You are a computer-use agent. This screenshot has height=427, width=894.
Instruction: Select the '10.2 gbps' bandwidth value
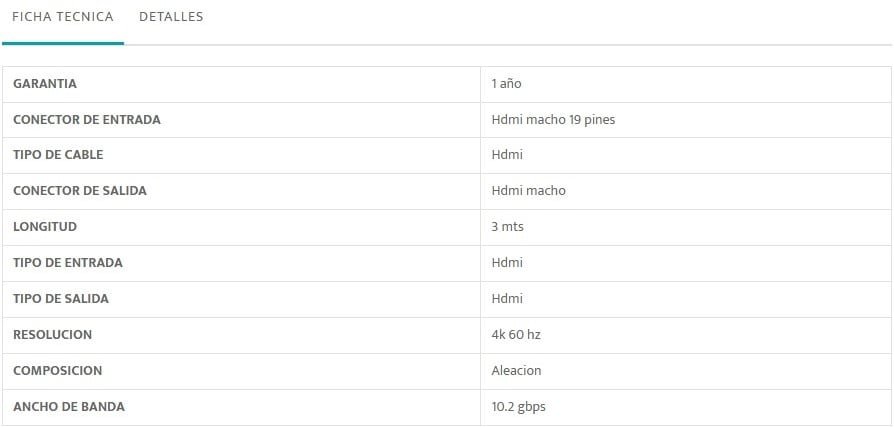518,407
